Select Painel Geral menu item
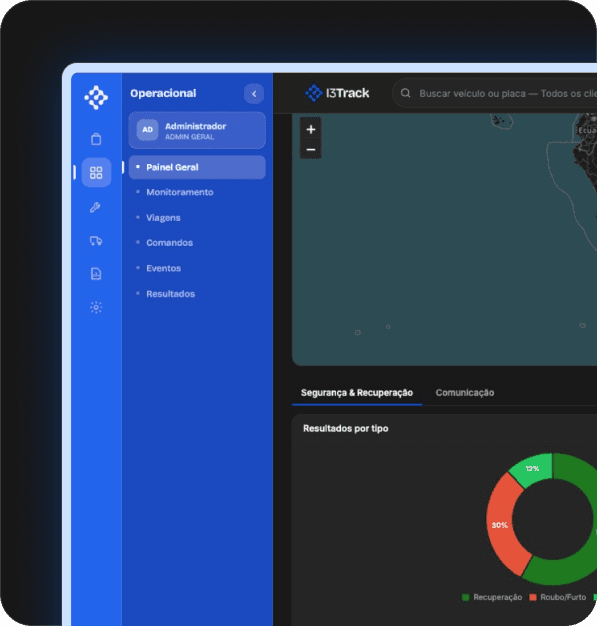The height and width of the screenshot is (626, 597). tap(197, 167)
